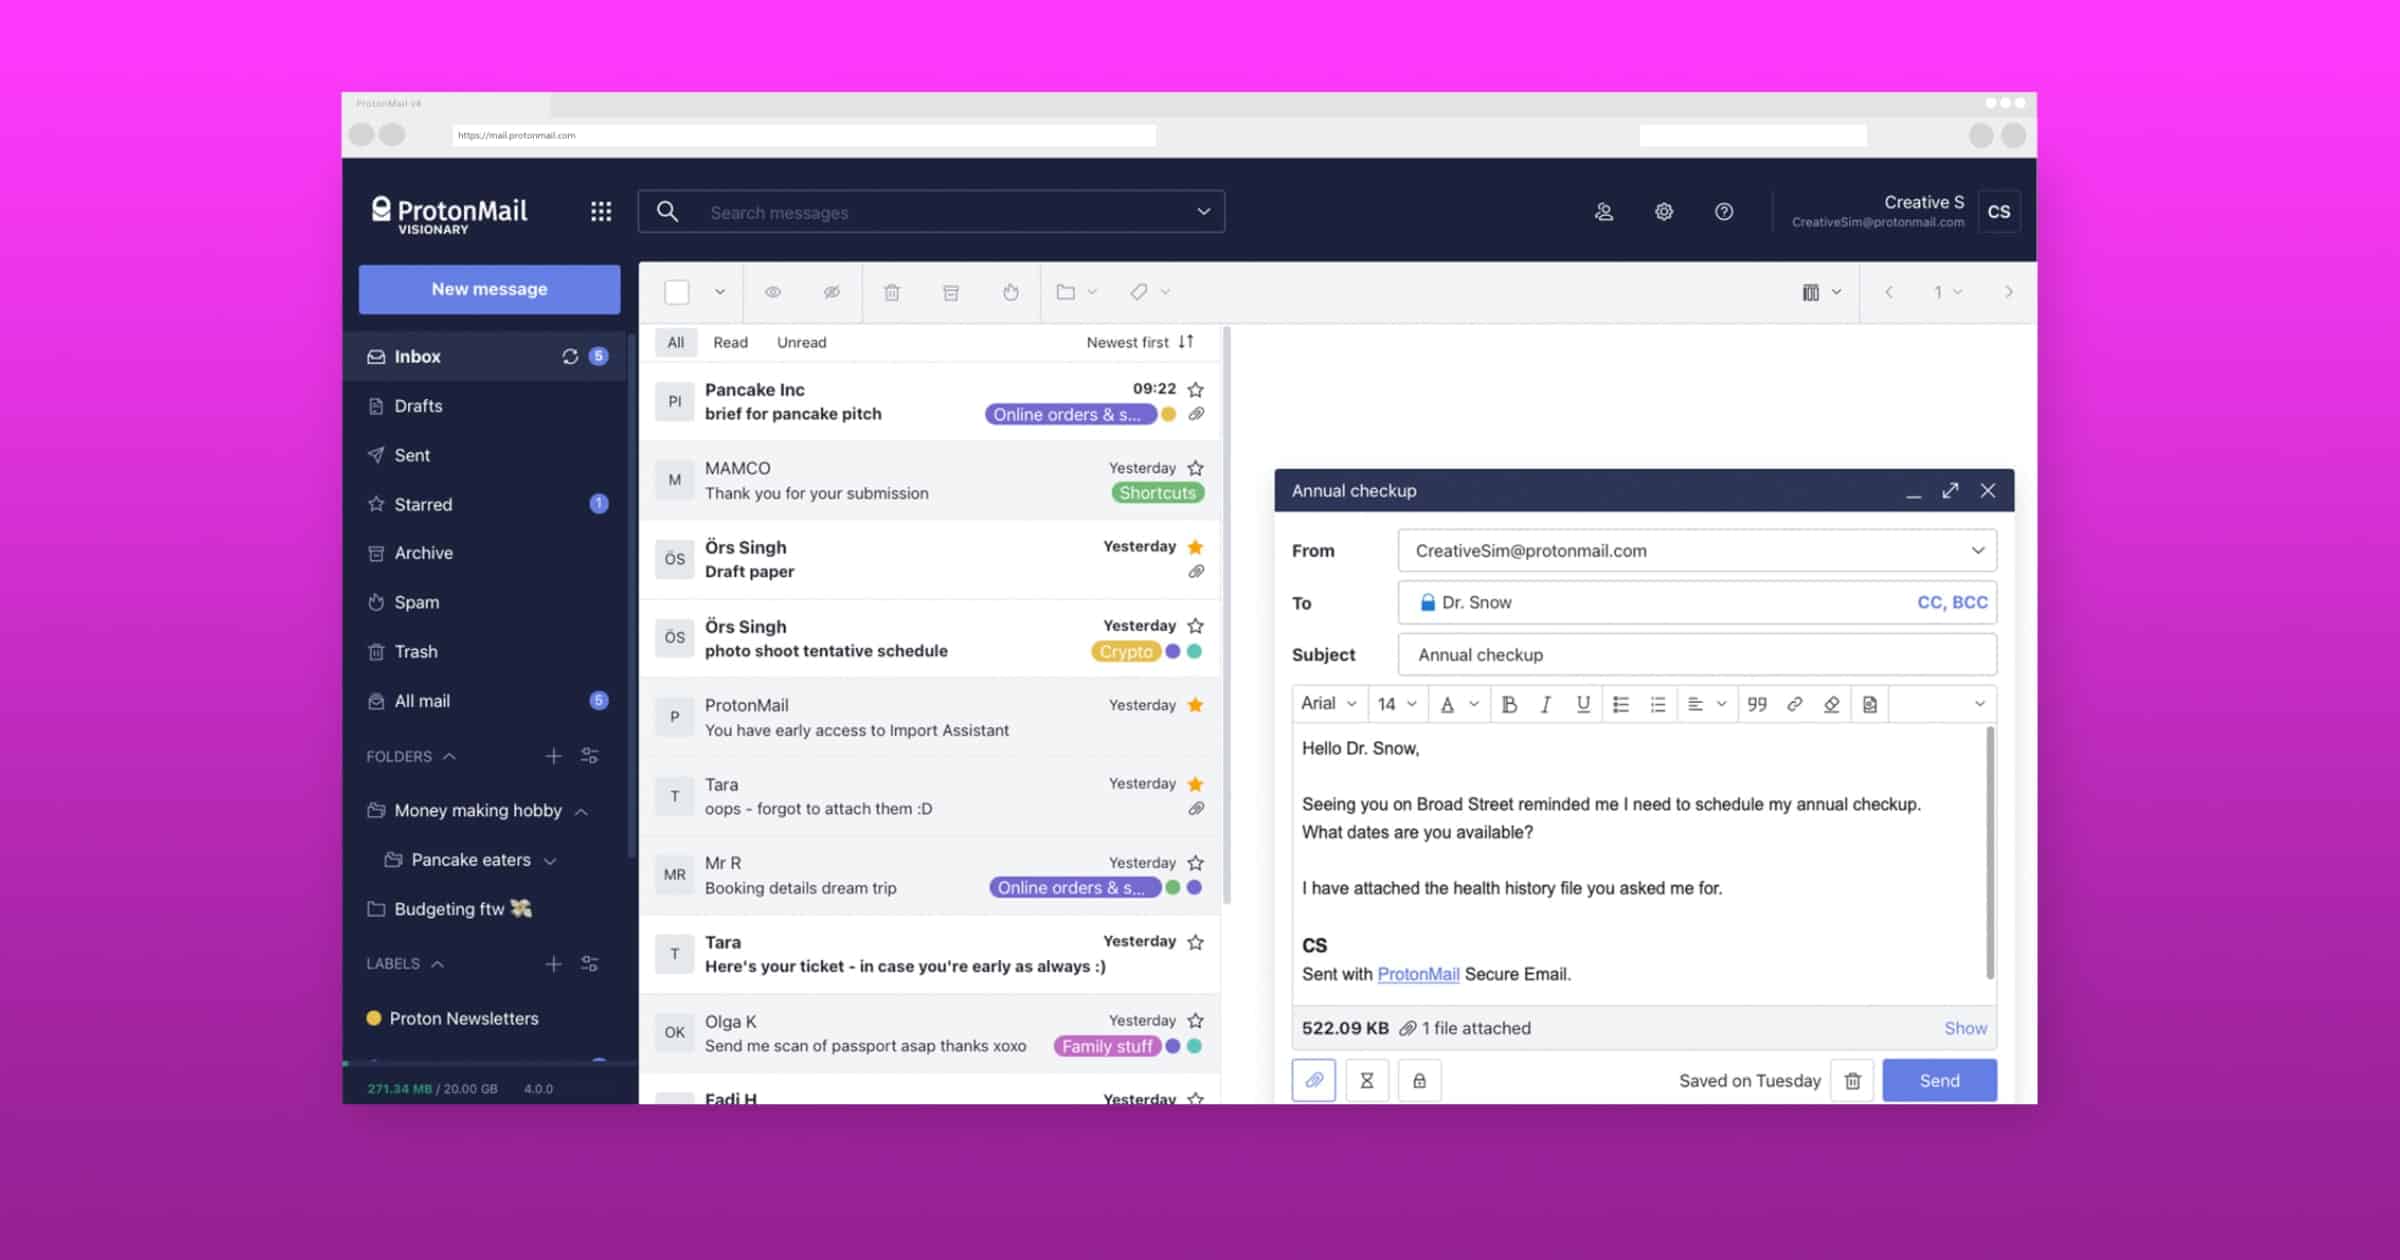The height and width of the screenshot is (1260, 2400).
Task: Move selected message to trash
Action: pyautogui.click(x=892, y=292)
